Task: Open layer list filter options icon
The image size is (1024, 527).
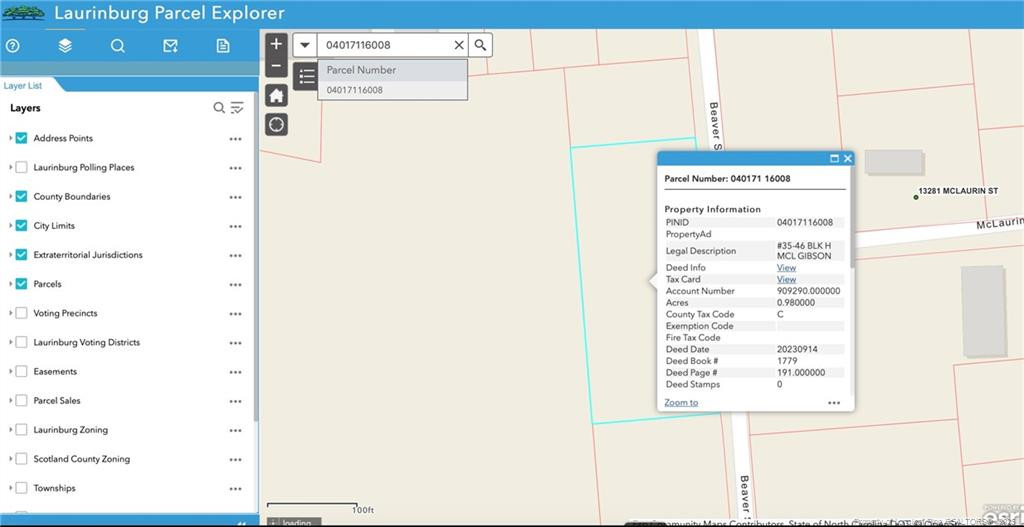Action: (237, 108)
